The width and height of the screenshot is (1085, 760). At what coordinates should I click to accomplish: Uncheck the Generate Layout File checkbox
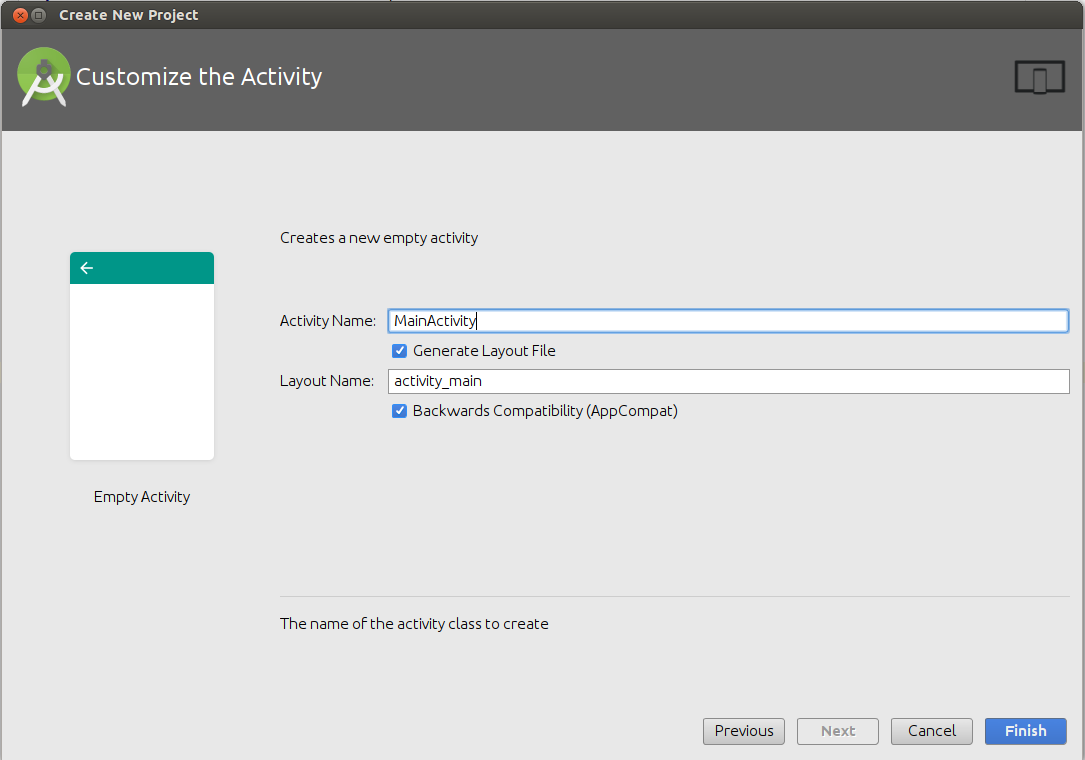coord(400,351)
